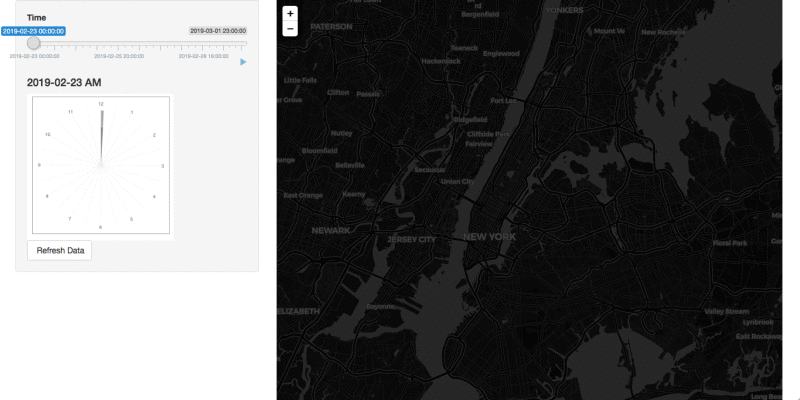The width and height of the screenshot is (800, 400).
Task: Click the 2019-03-01 23:00:00 slider end label
Action: click(x=218, y=31)
